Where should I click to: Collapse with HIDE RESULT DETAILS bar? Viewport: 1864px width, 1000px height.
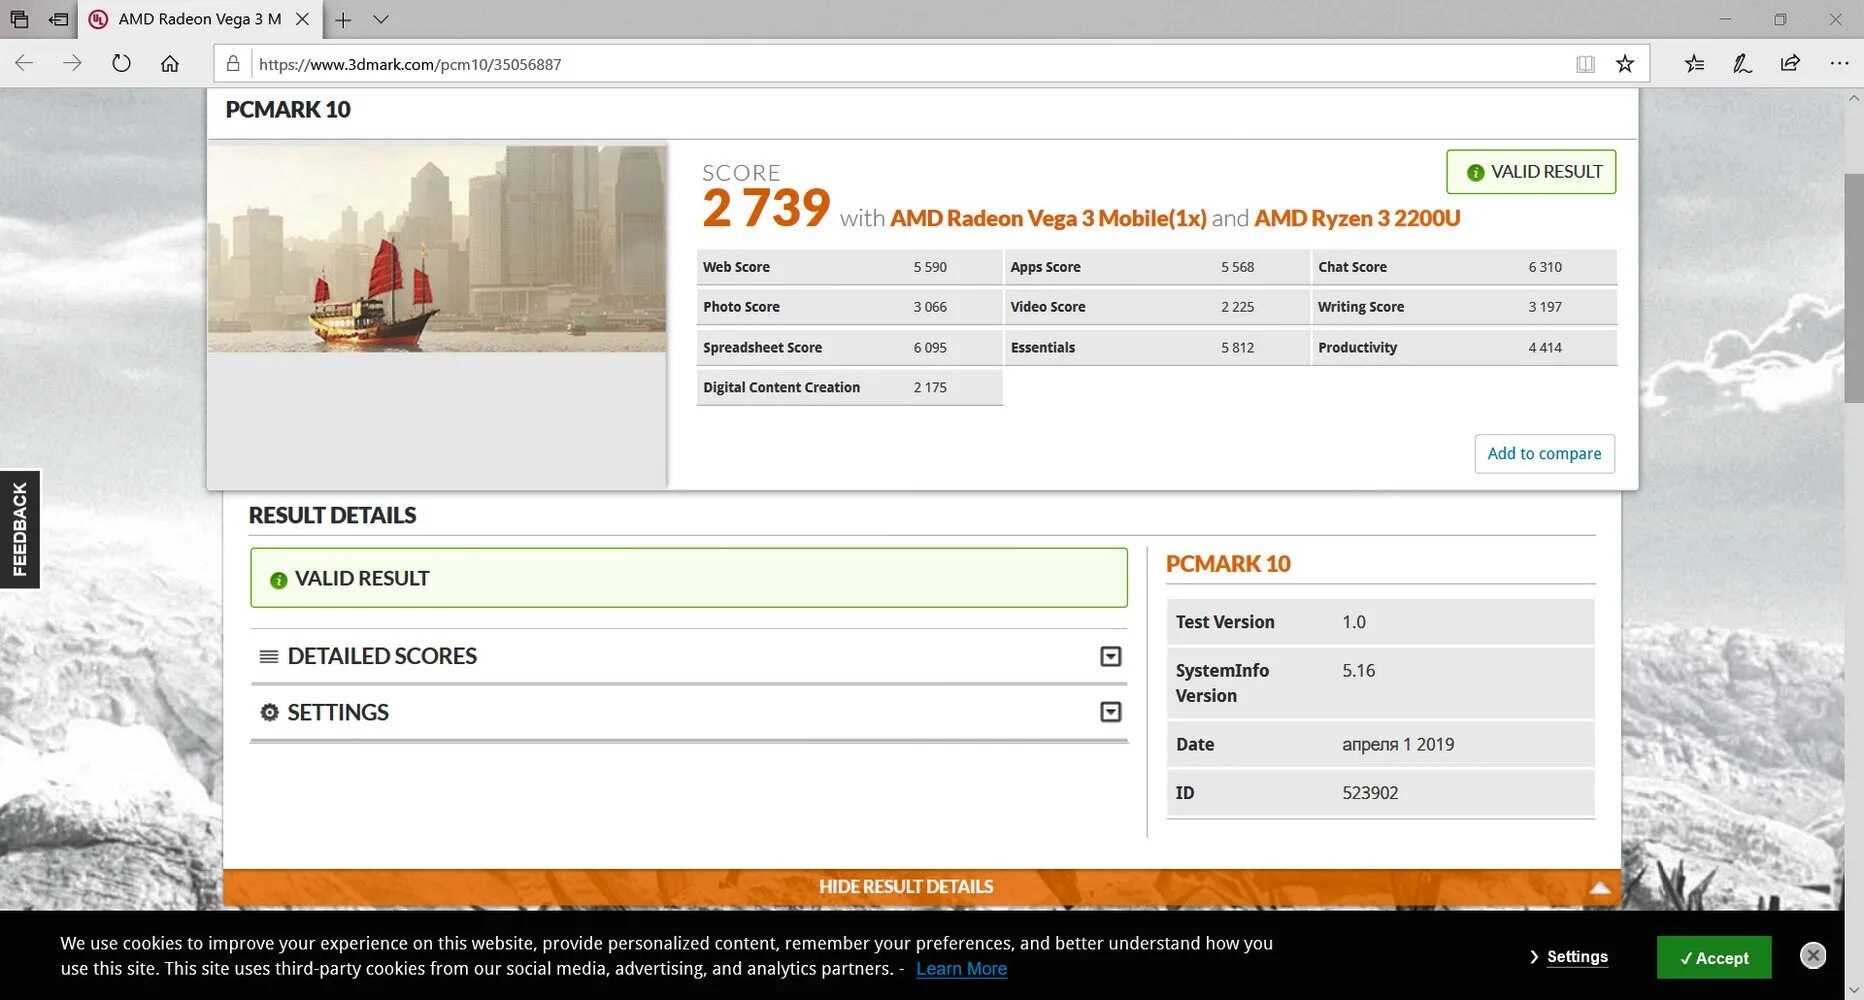[921, 887]
